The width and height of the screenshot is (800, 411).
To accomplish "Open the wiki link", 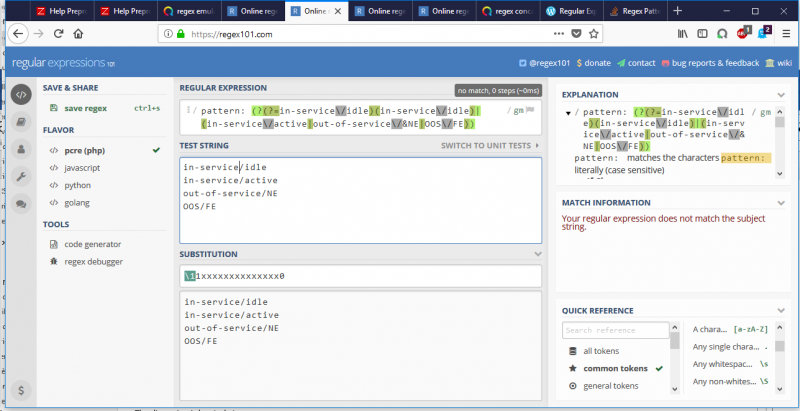I will 779,63.
